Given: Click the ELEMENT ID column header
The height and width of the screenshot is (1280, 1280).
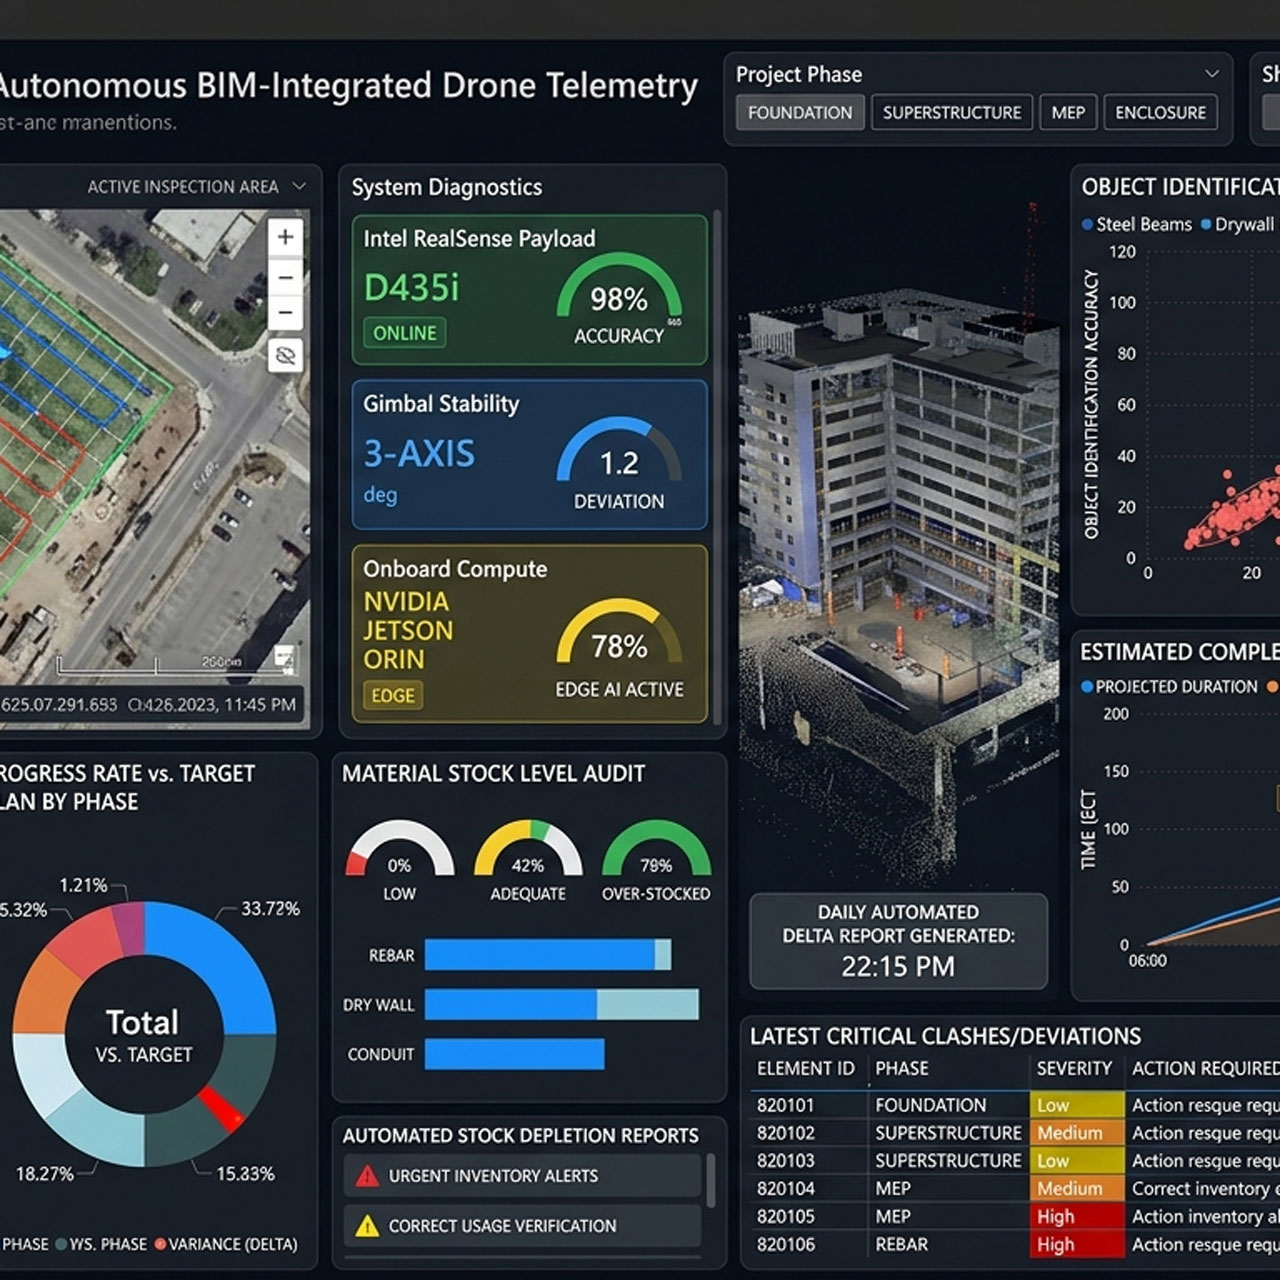Looking at the screenshot, I should [x=806, y=1069].
